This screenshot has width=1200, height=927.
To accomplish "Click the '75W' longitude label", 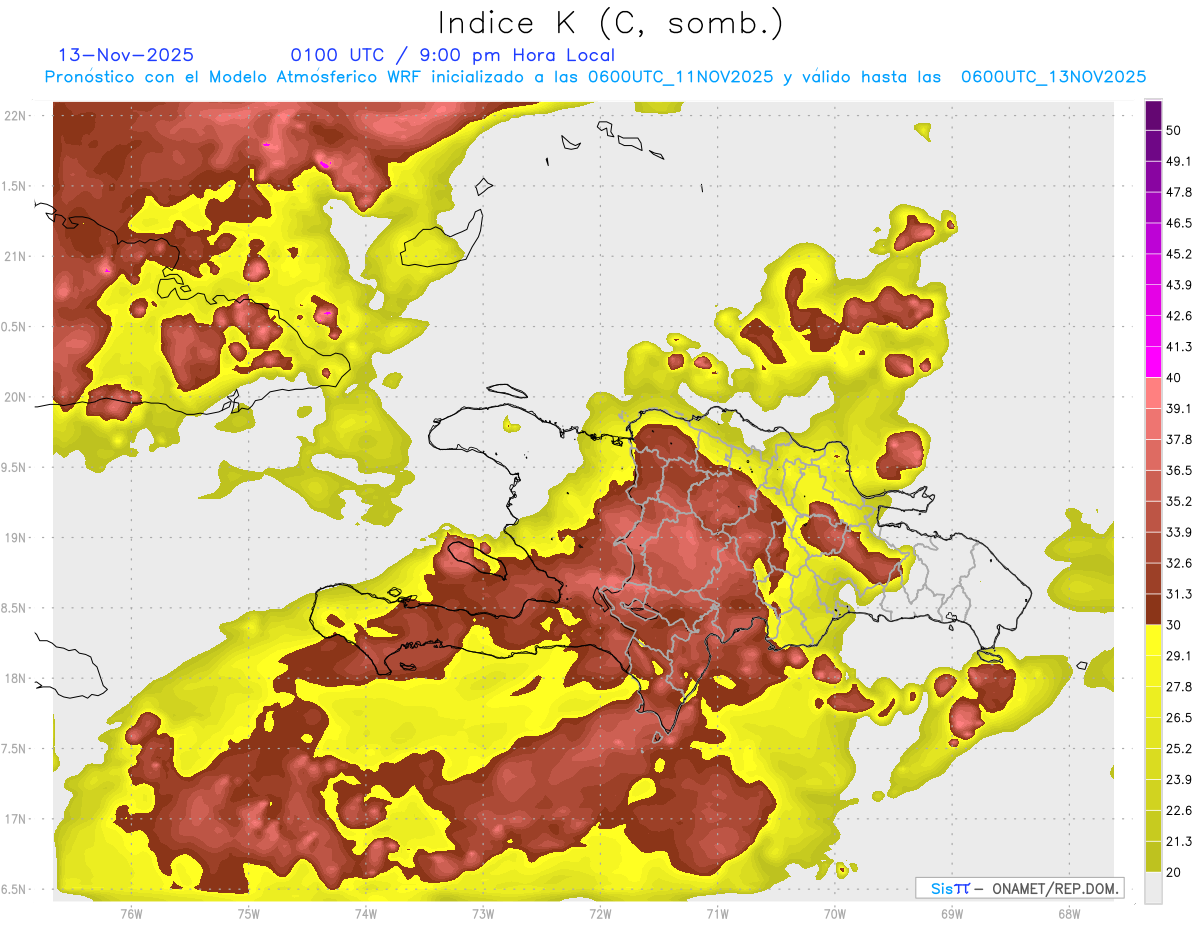I will 249,913.
